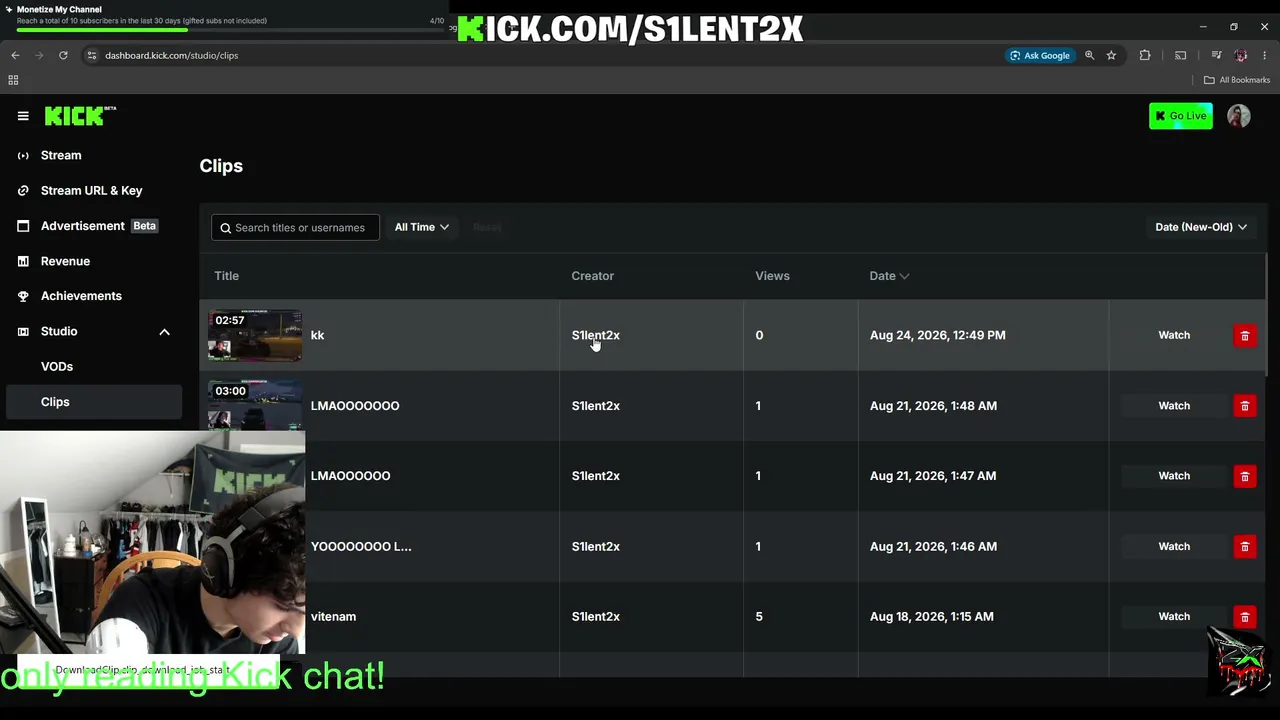Focus the Search titles or usernames field
The image size is (1280, 720).
(295, 228)
